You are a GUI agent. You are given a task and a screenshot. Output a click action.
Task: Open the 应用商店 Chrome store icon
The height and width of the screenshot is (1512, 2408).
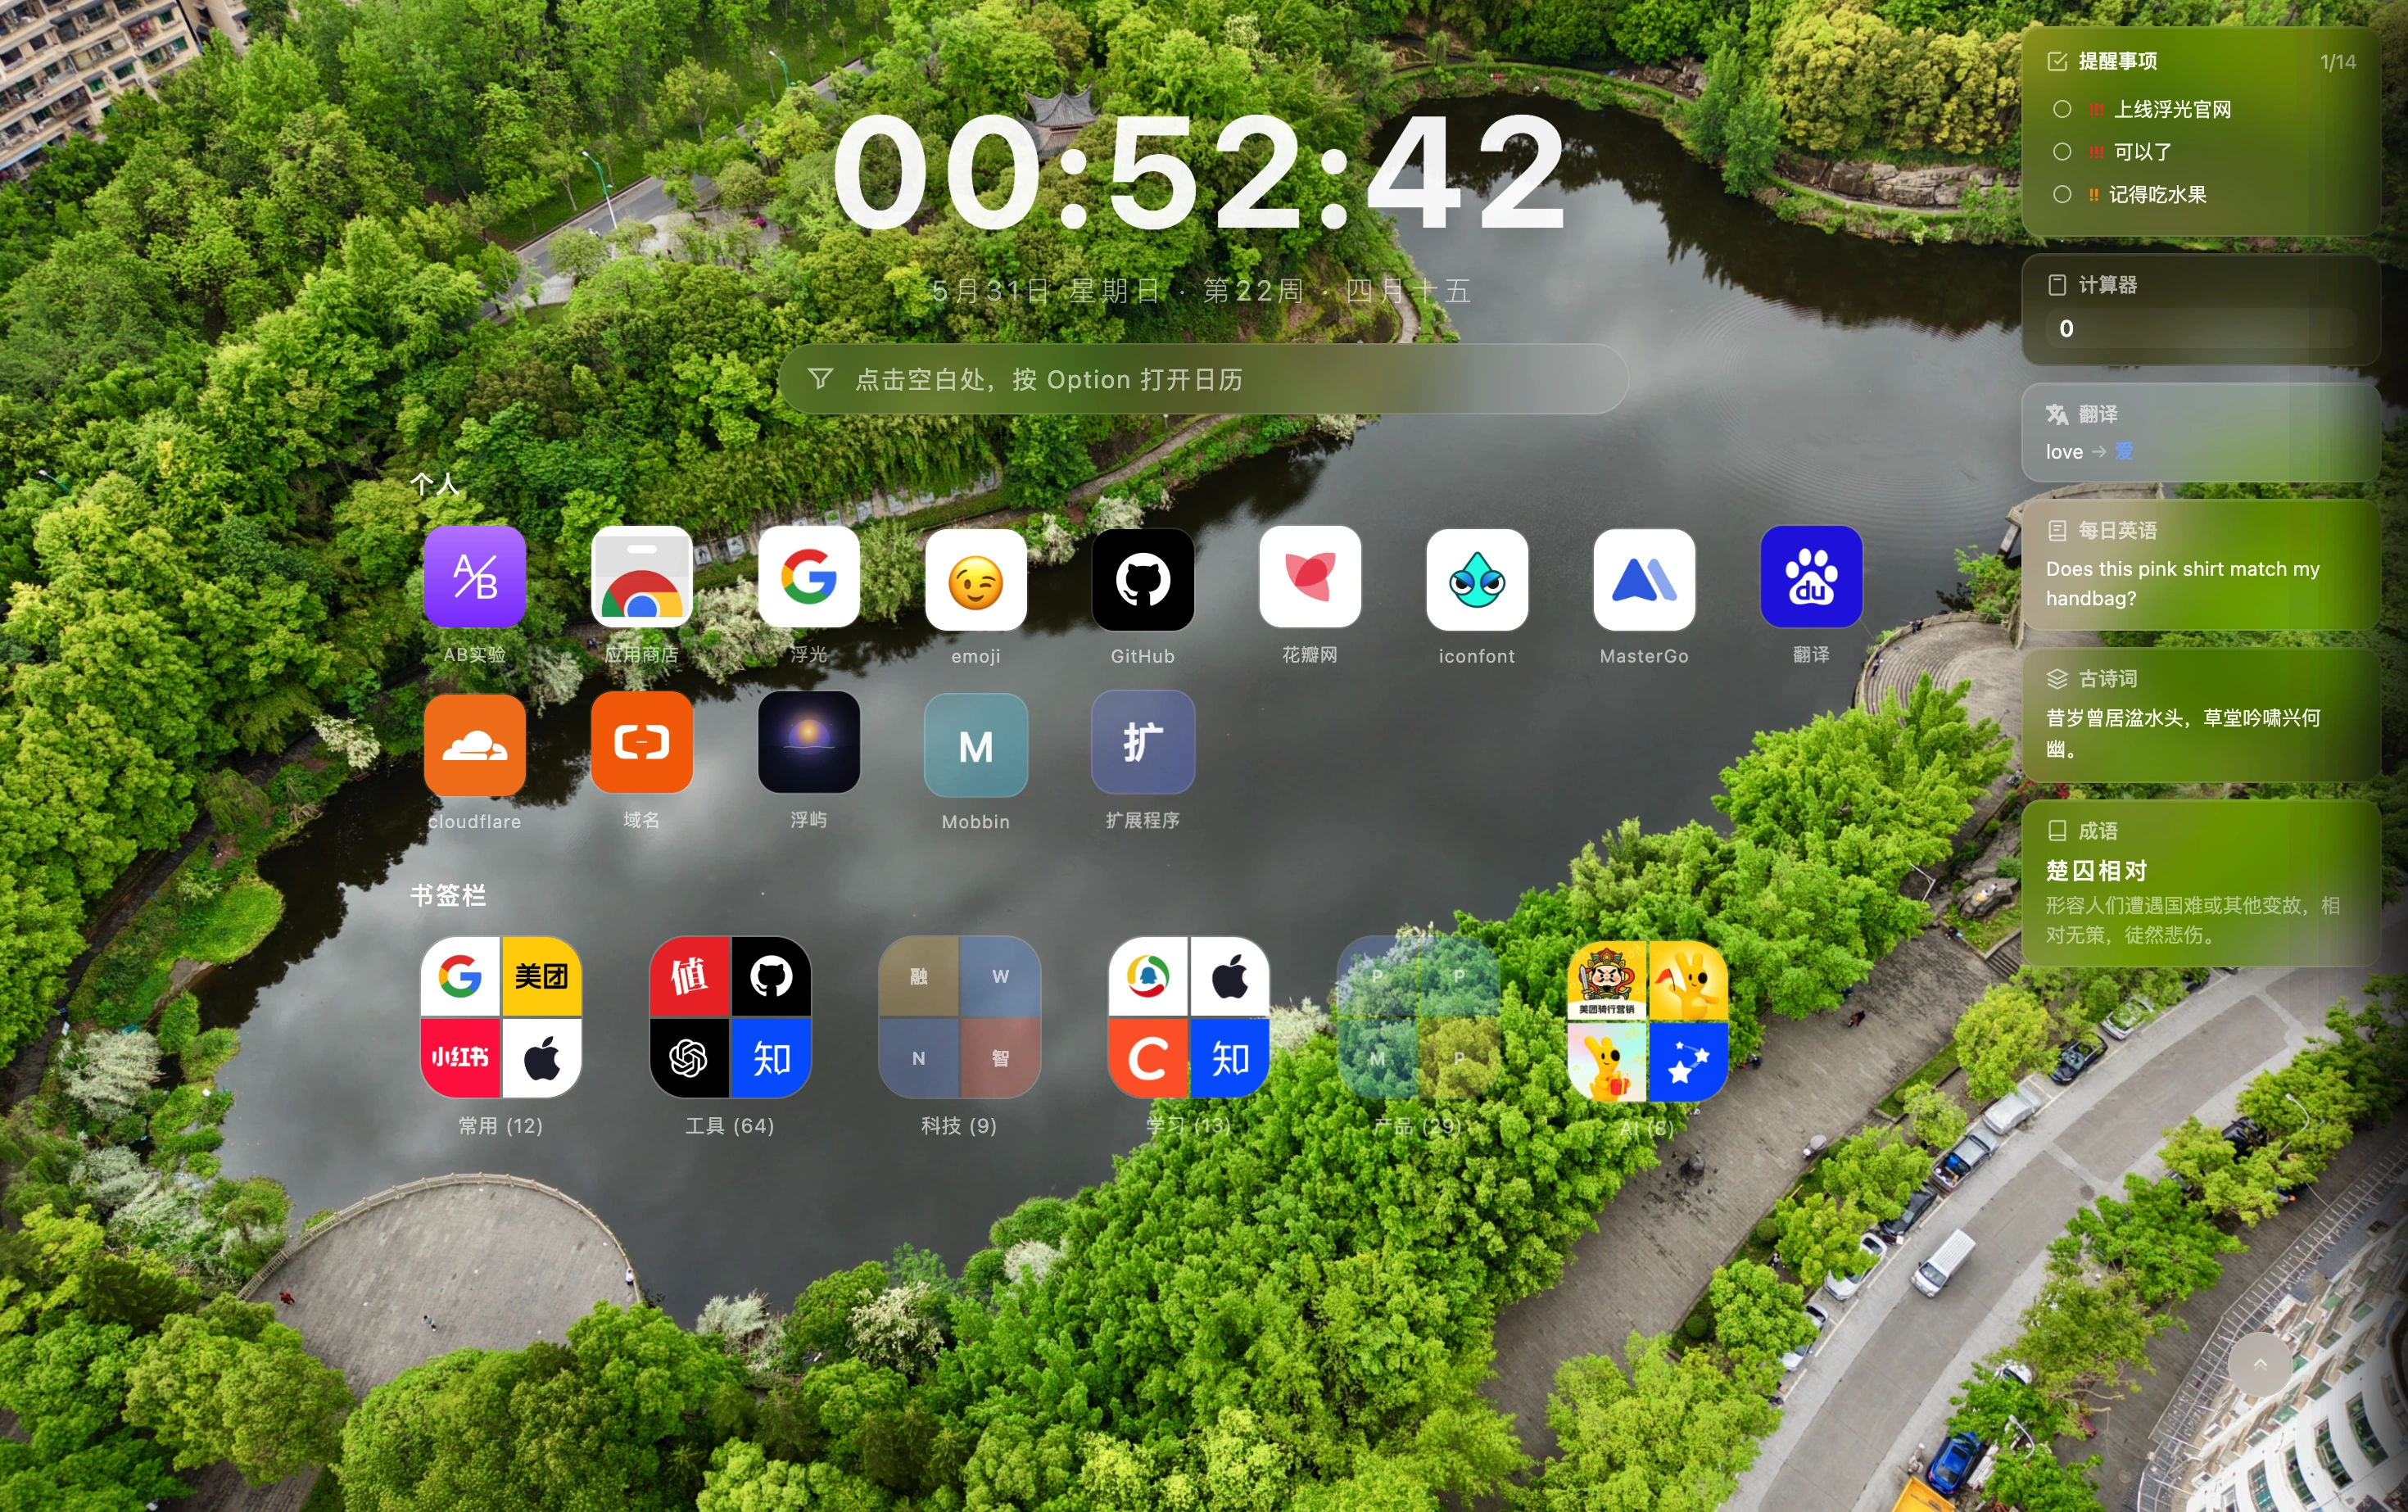tap(642, 577)
